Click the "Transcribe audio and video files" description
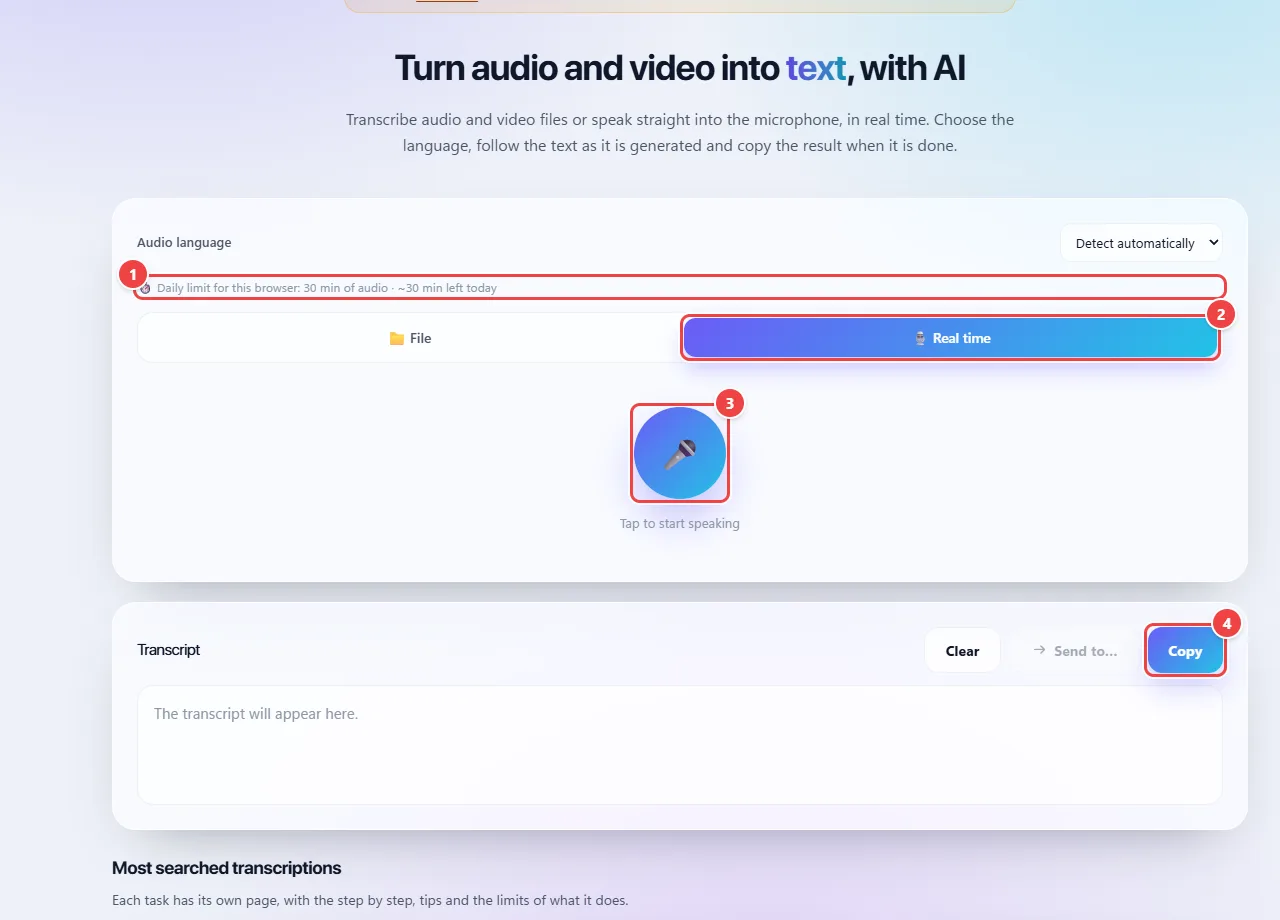 [x=680, y=133]
